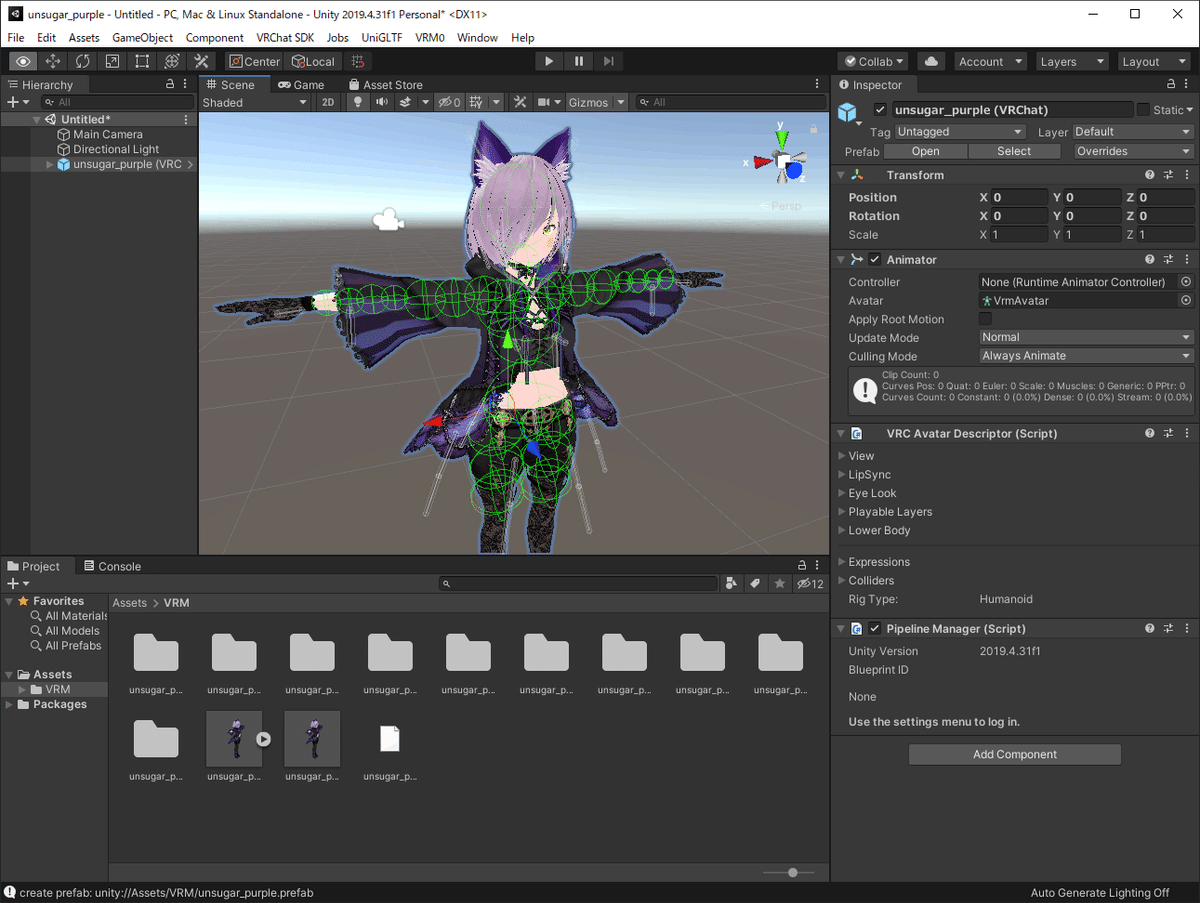Toggle scene lighting in the Scene view toolbar
This screenshot has width=1200, height=903.
pyautogui.click(x=357, y=101)
